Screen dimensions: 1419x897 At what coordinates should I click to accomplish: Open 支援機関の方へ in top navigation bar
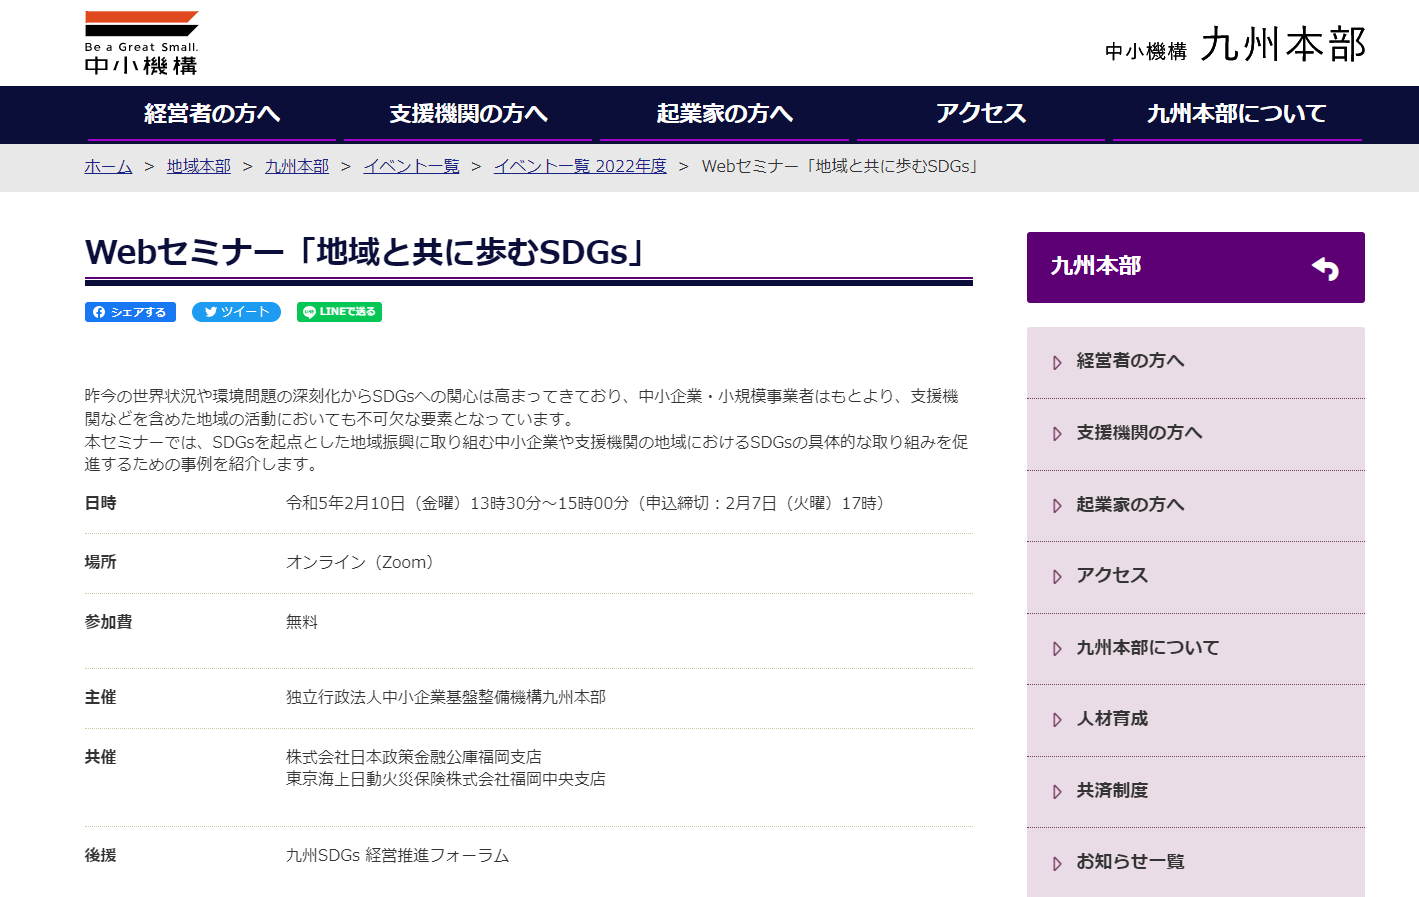point(468,114)
